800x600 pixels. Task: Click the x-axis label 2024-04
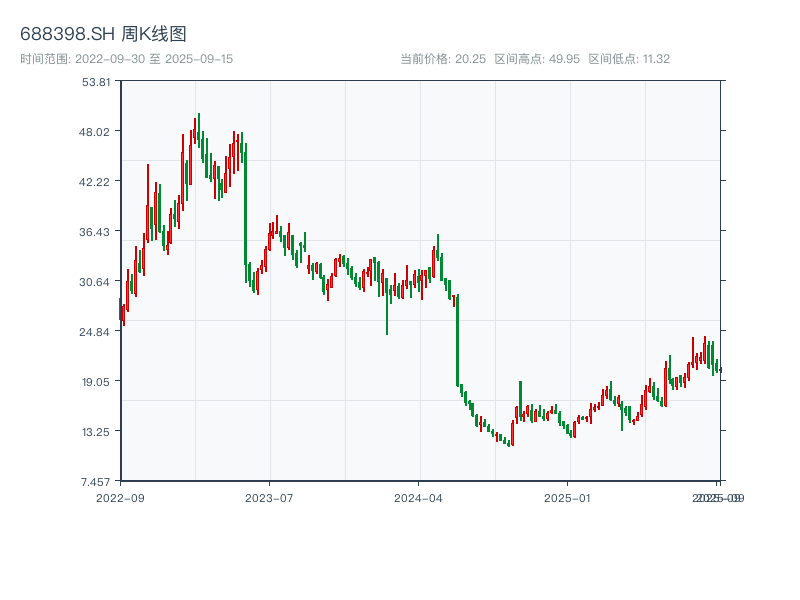click(418, 498)
